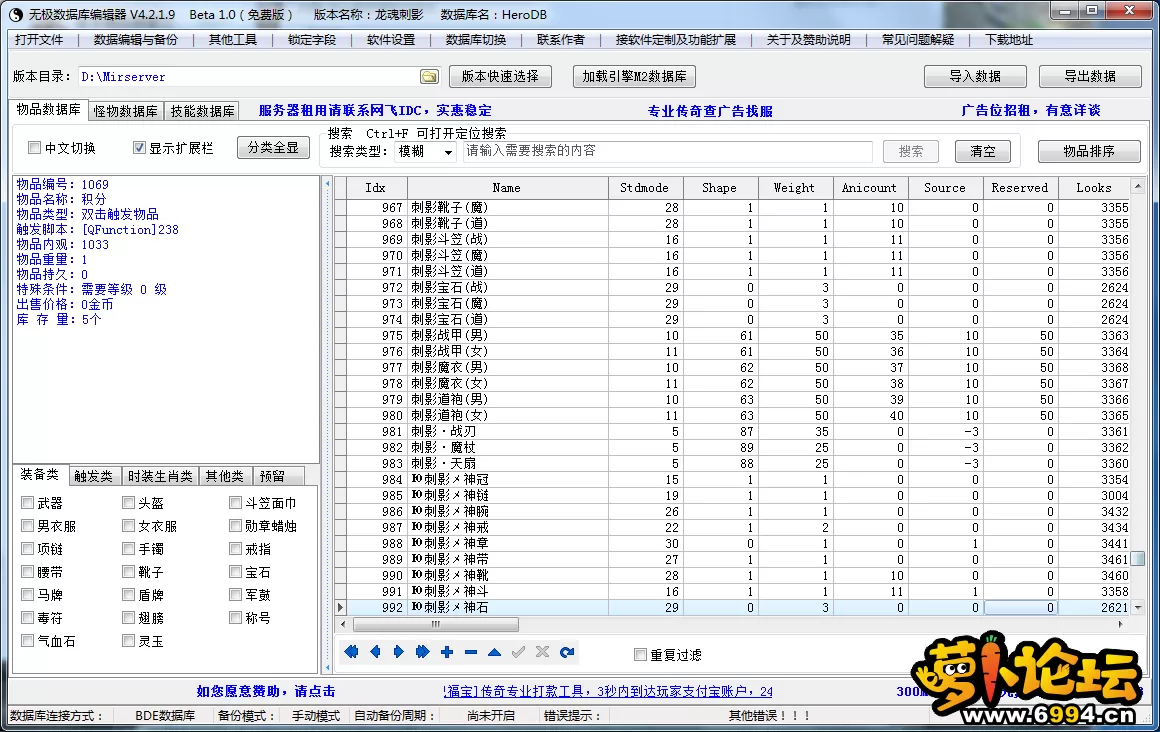The width and height of the screenshot is (1160, 732).
Task: Open the 数据编辑与备份 menu
Action: [136, 39]
